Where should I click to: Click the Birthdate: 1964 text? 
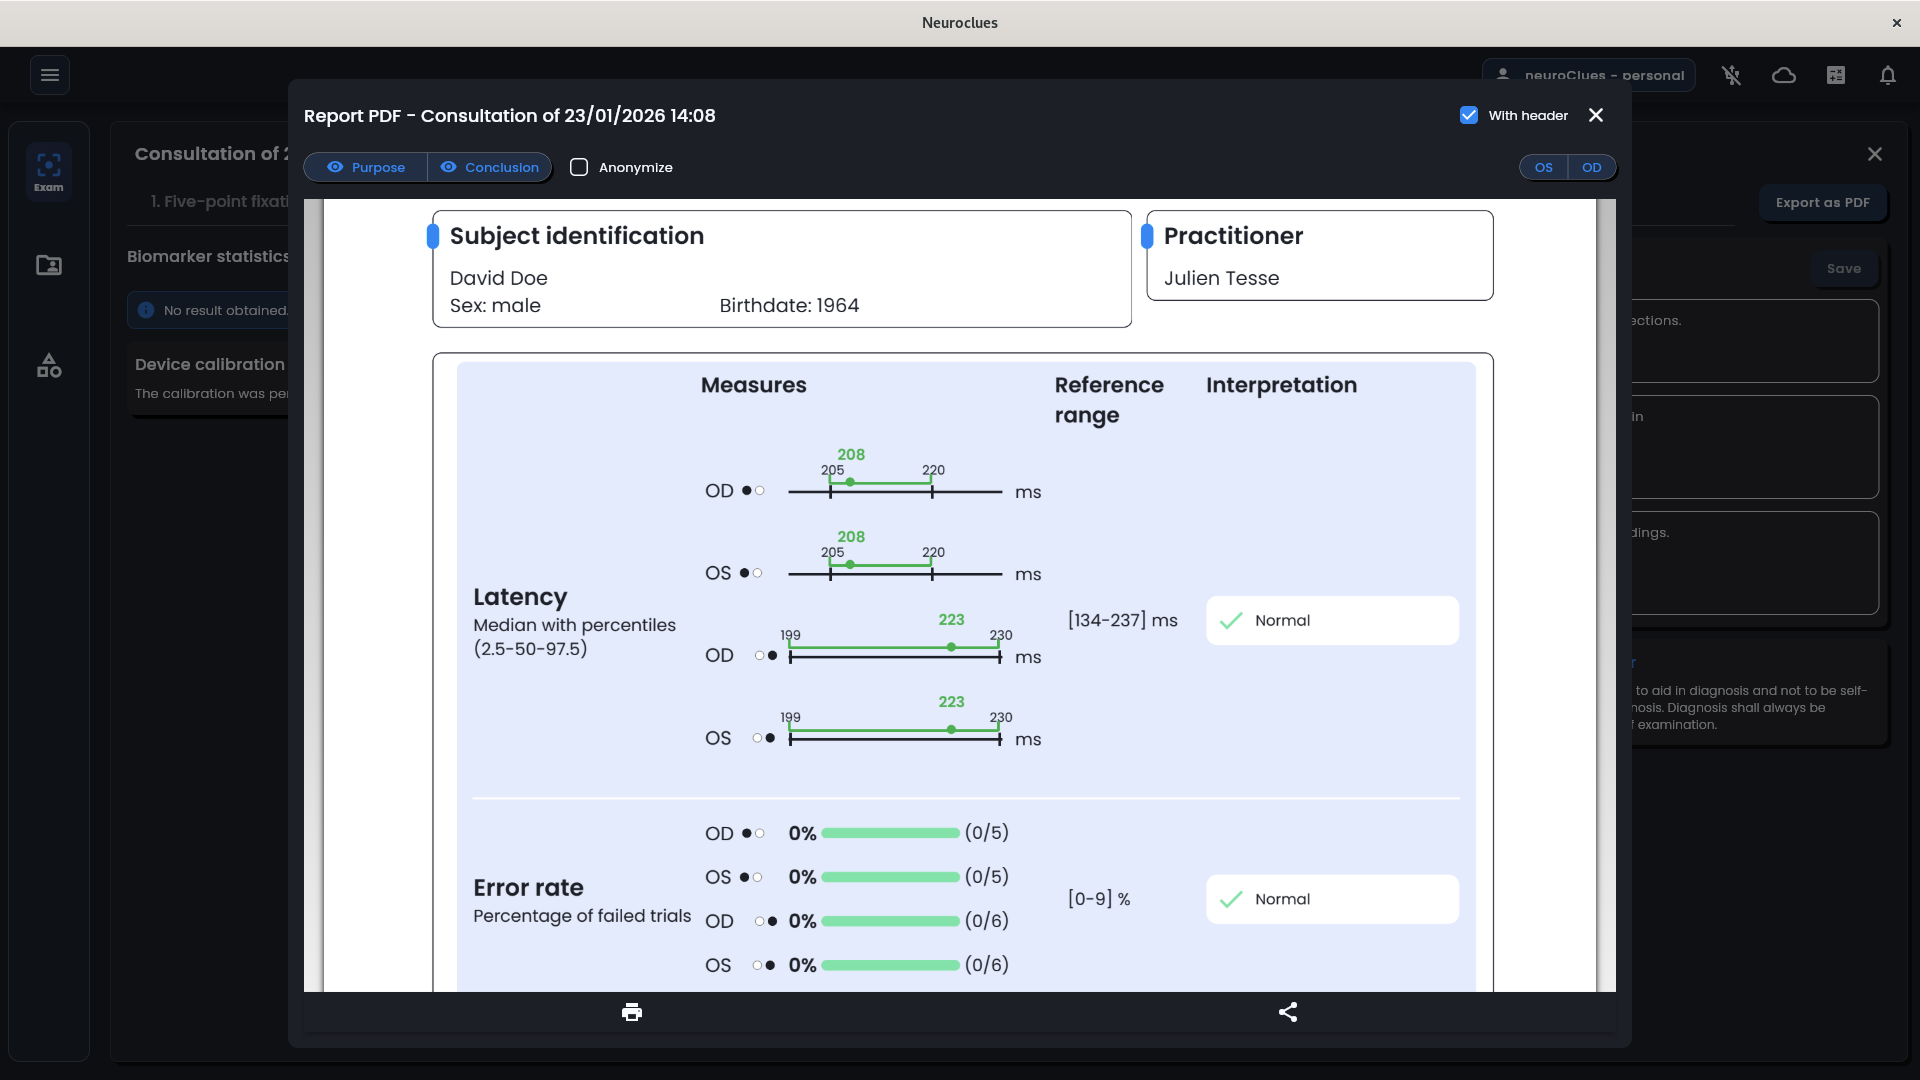[789, 305]
